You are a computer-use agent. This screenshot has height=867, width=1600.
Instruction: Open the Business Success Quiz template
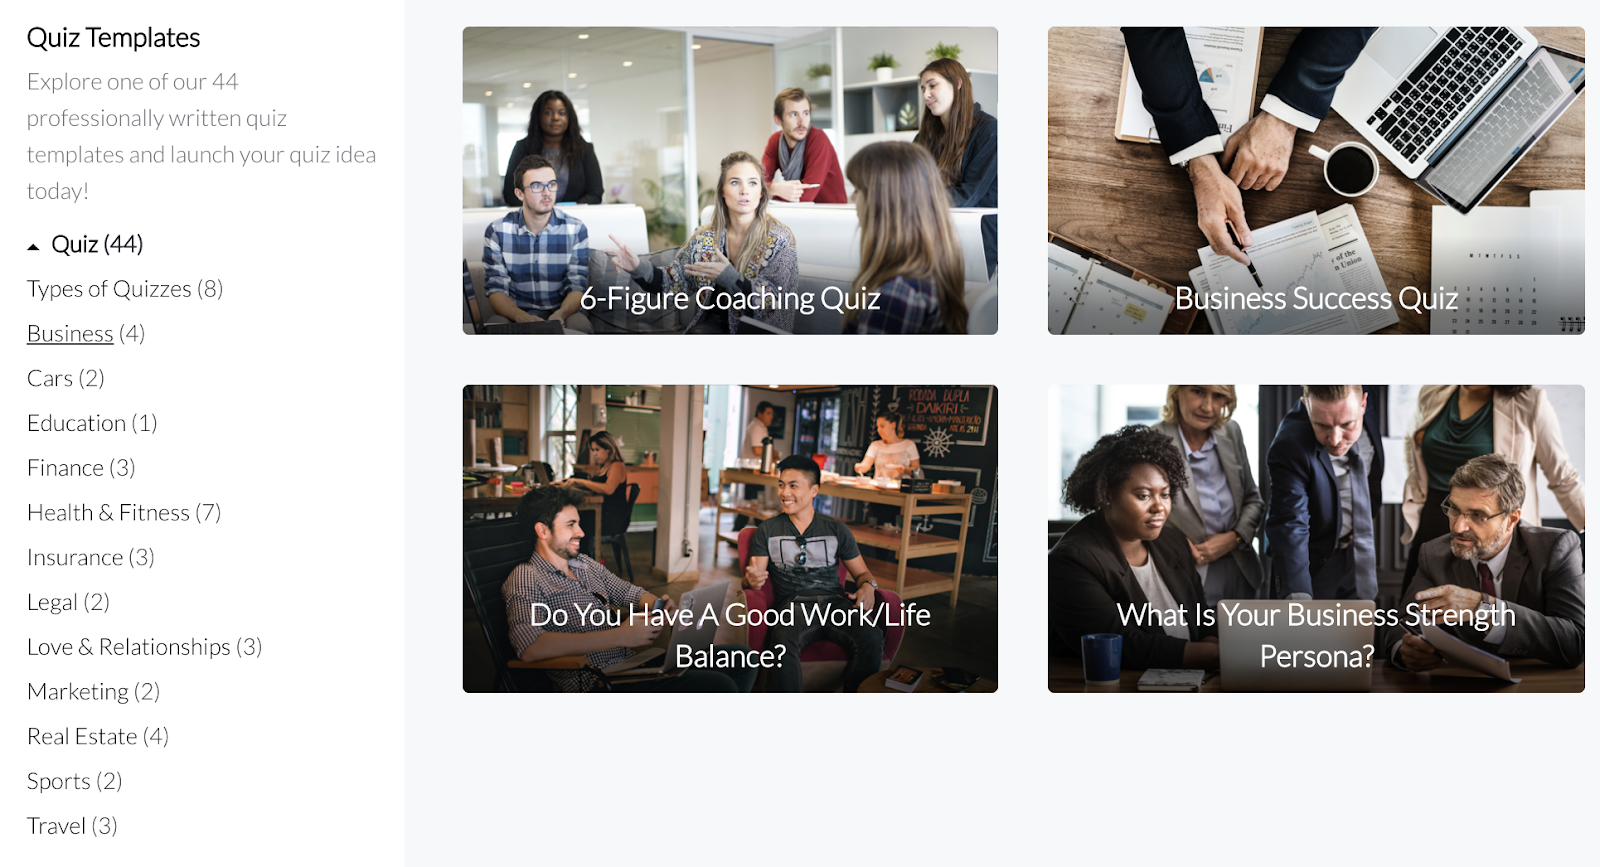click(1316, 181)
